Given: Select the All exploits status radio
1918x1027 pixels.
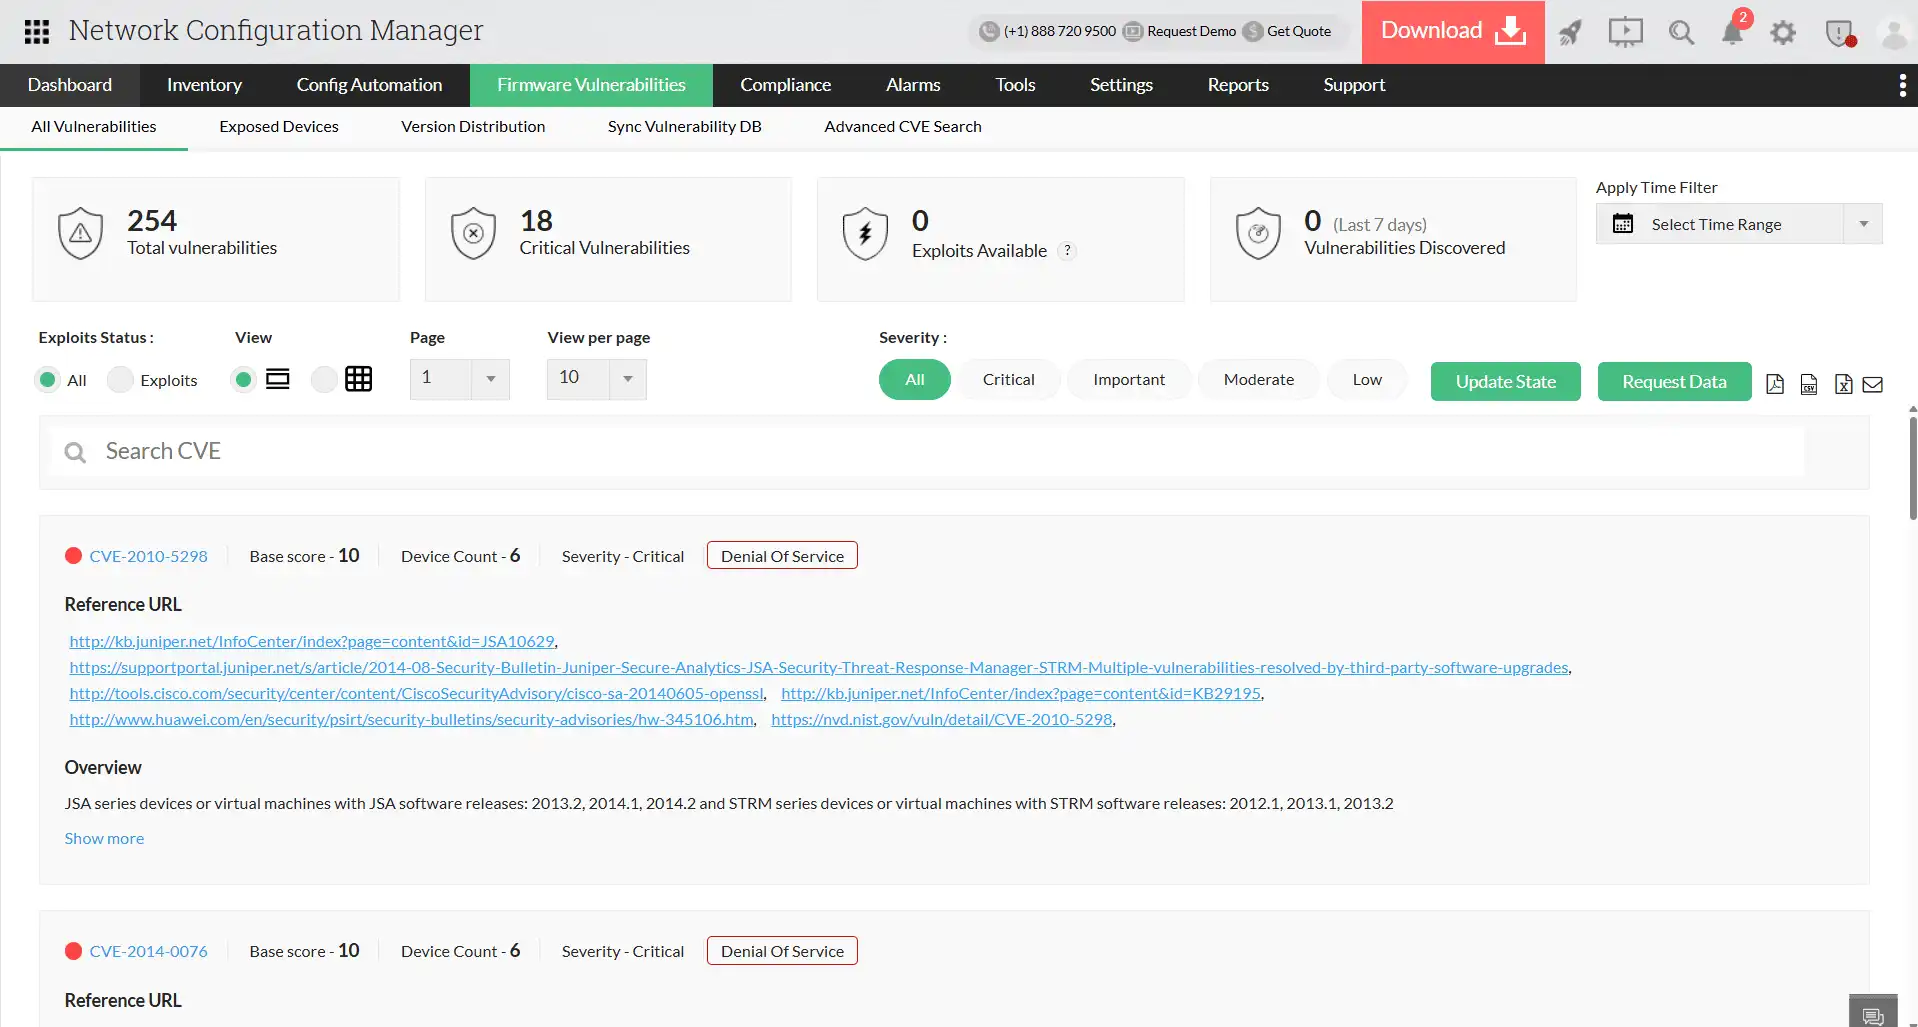Looking at the screenshot, I should tap(47, 380).
